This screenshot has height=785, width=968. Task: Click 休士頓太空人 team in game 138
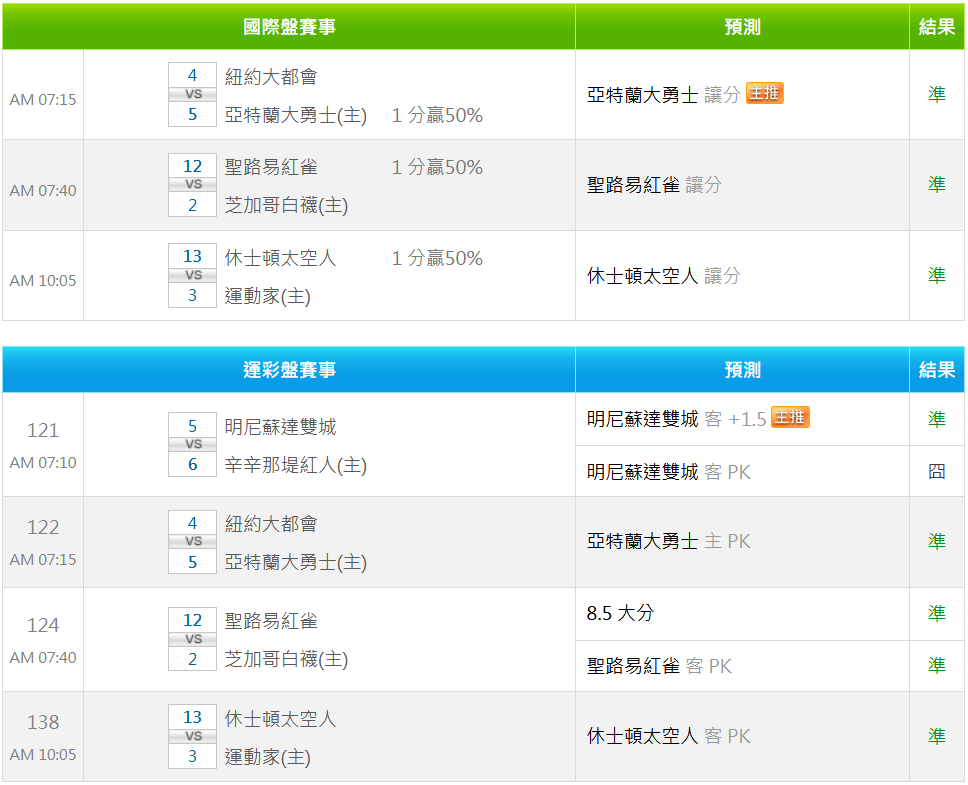tap(280, 718)
